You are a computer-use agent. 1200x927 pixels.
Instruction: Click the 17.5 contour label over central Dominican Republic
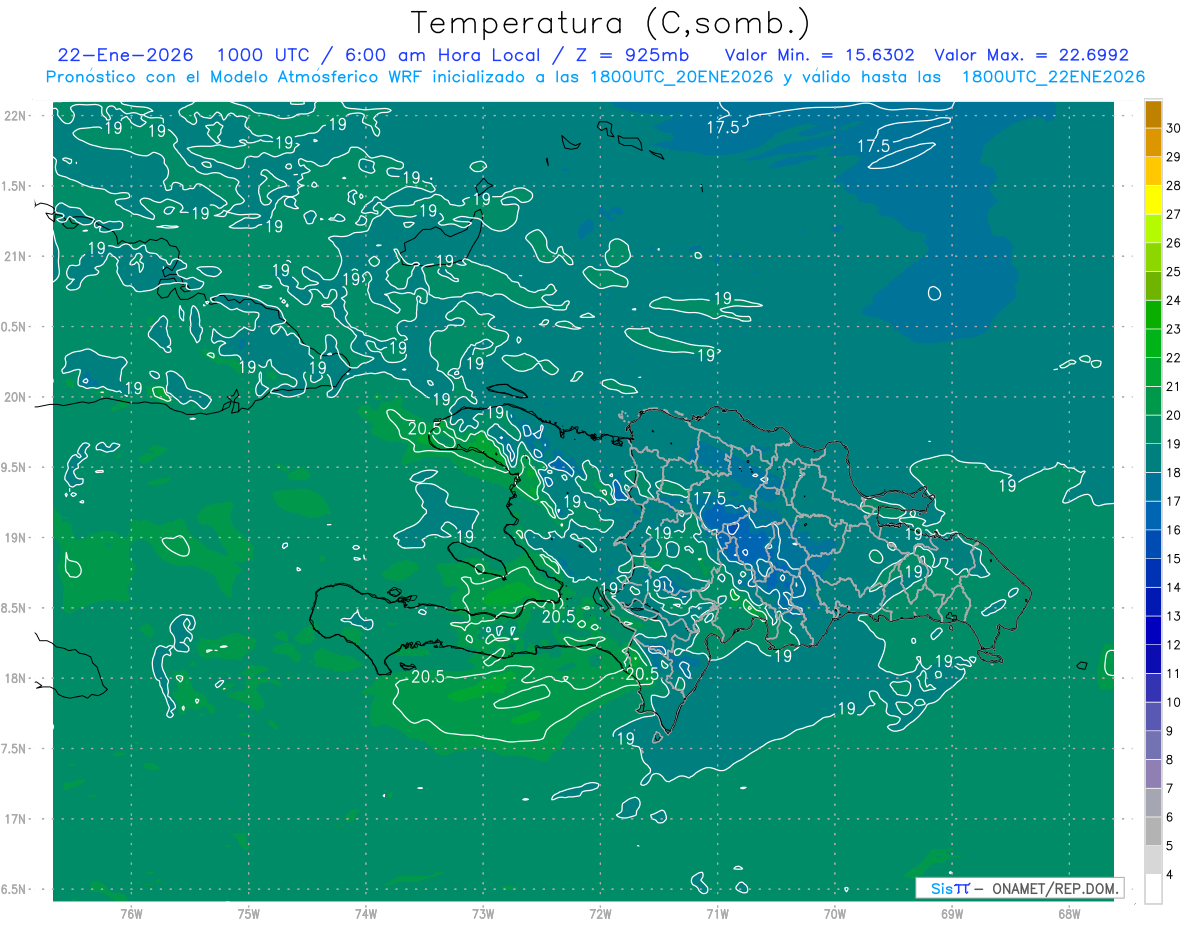click(708, 498)
